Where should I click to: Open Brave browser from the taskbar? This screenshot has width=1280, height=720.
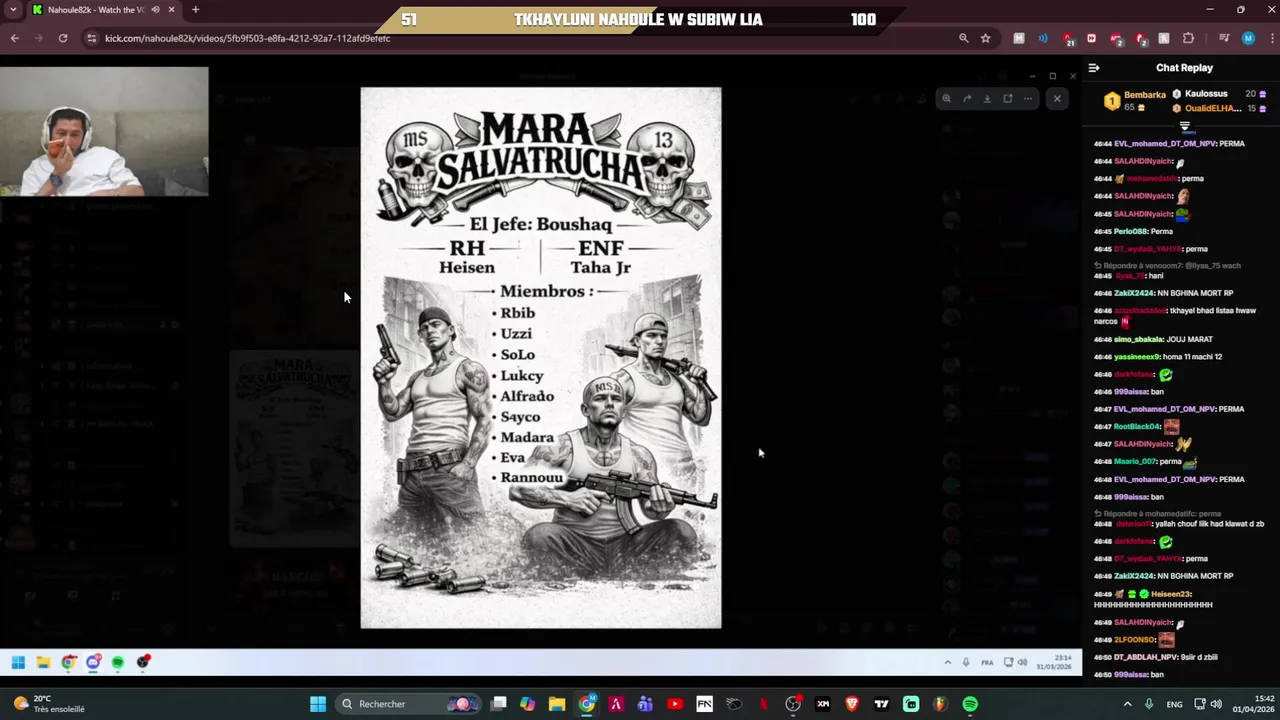click(x=852, y=704)
